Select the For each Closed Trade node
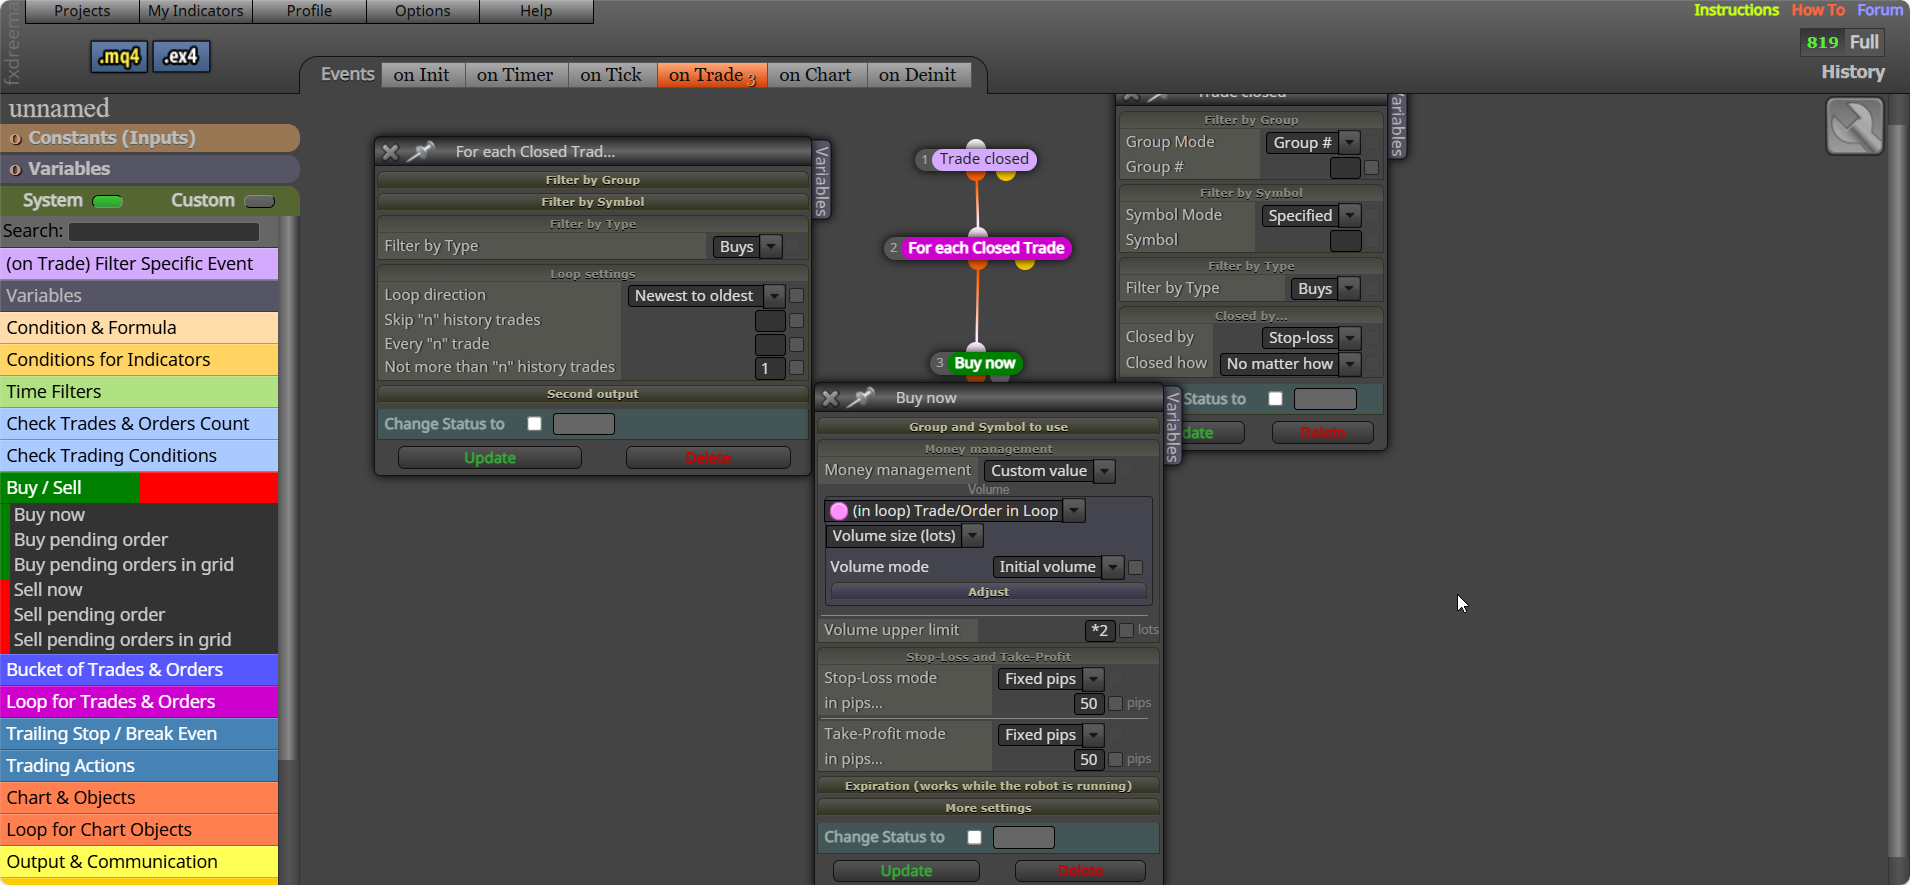This screenshot has width=1910, height=885. [986, 248]
